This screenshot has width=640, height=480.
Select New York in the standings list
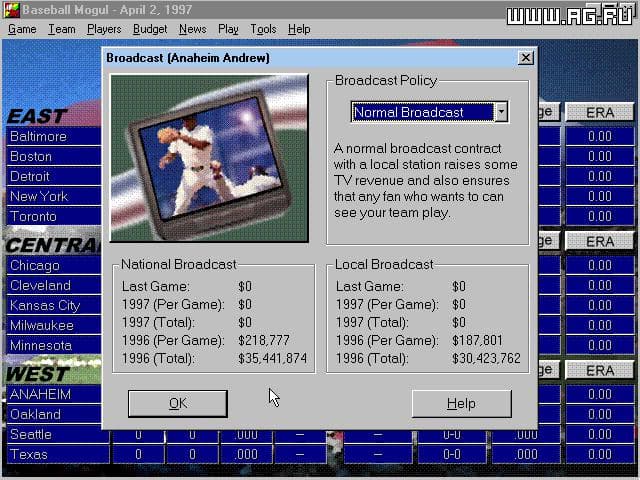tap(54, 196)
